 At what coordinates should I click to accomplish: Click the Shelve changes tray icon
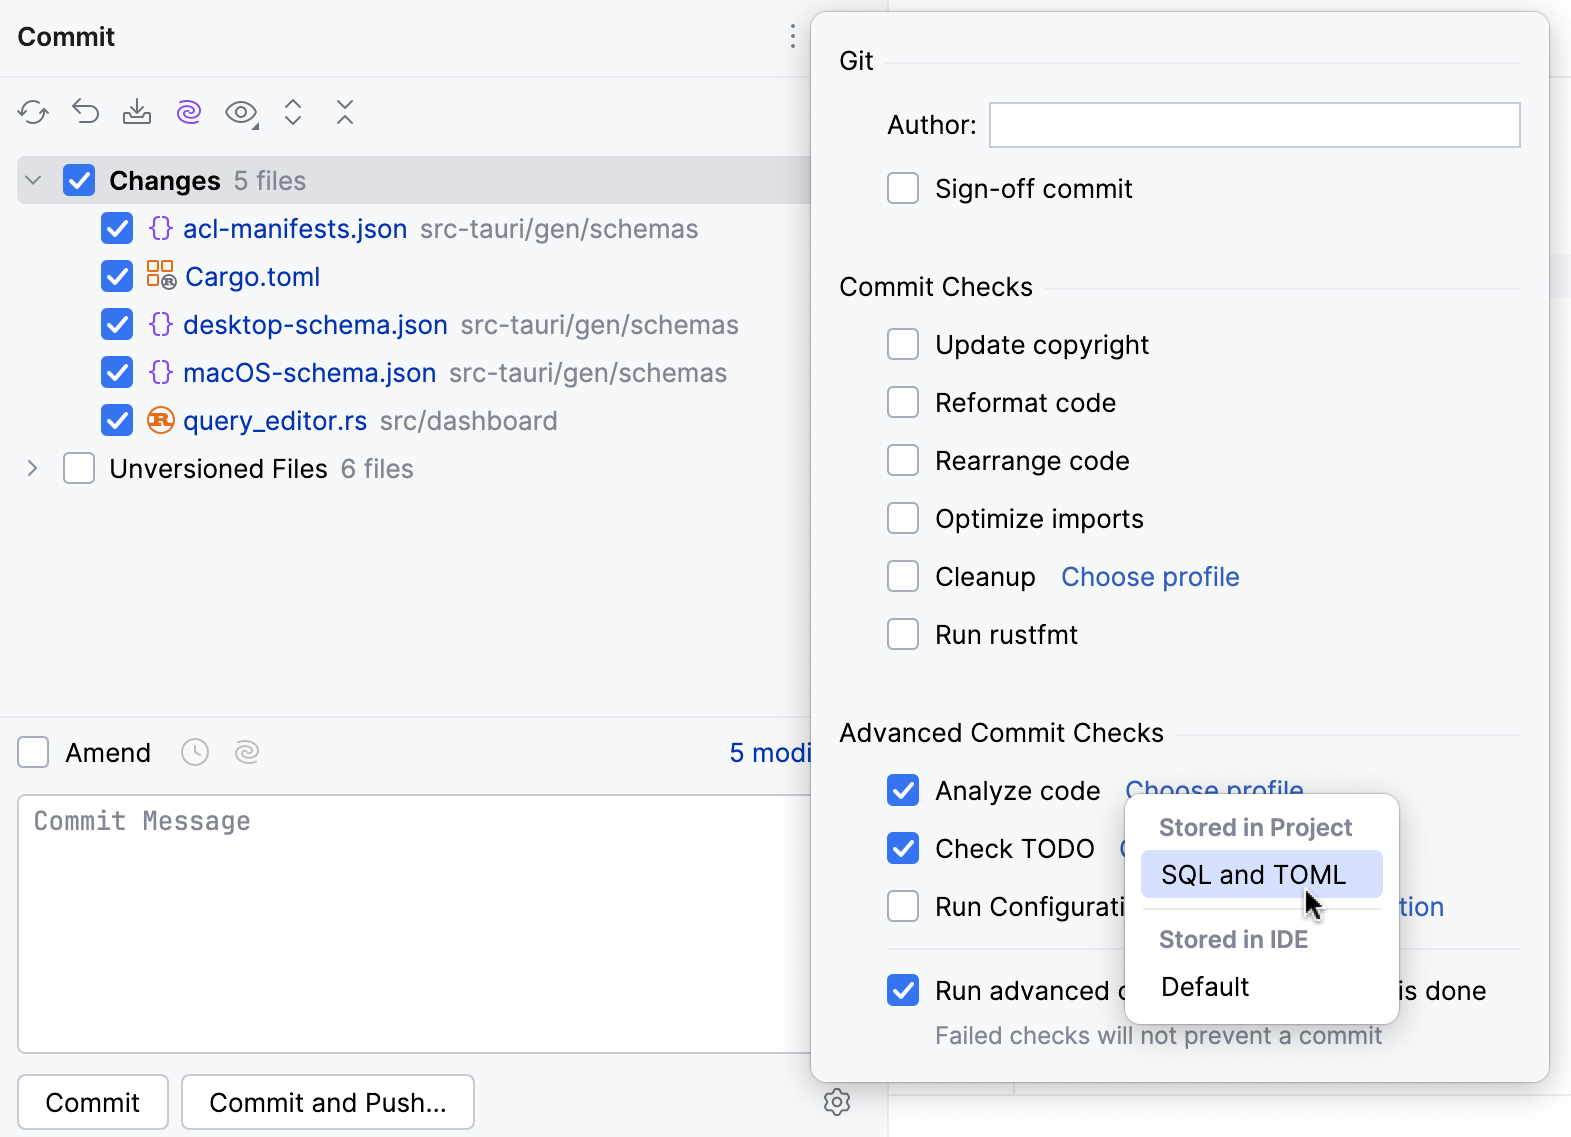coord(137,112)
